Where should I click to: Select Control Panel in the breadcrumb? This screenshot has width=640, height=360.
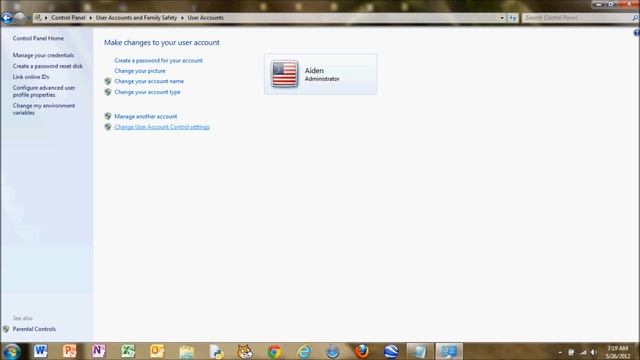[x=68, y=18]
